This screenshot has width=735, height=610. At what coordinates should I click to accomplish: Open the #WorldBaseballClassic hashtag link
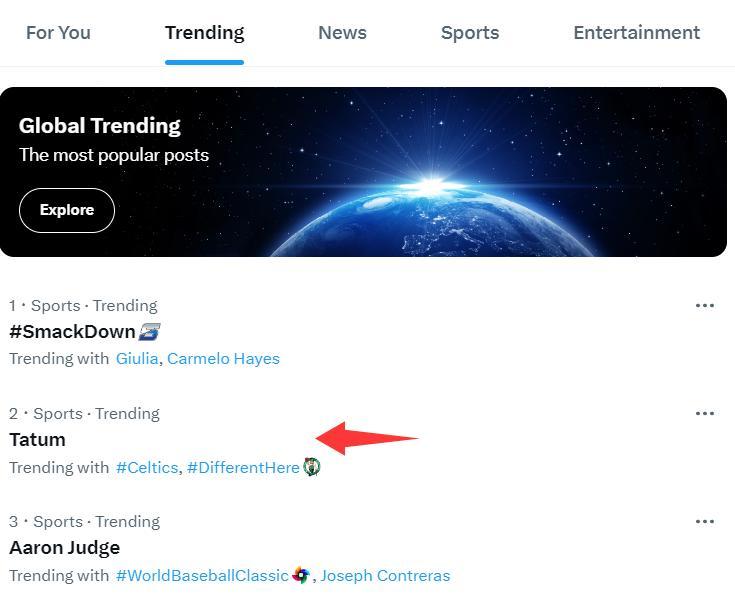[x=202, y=576]
